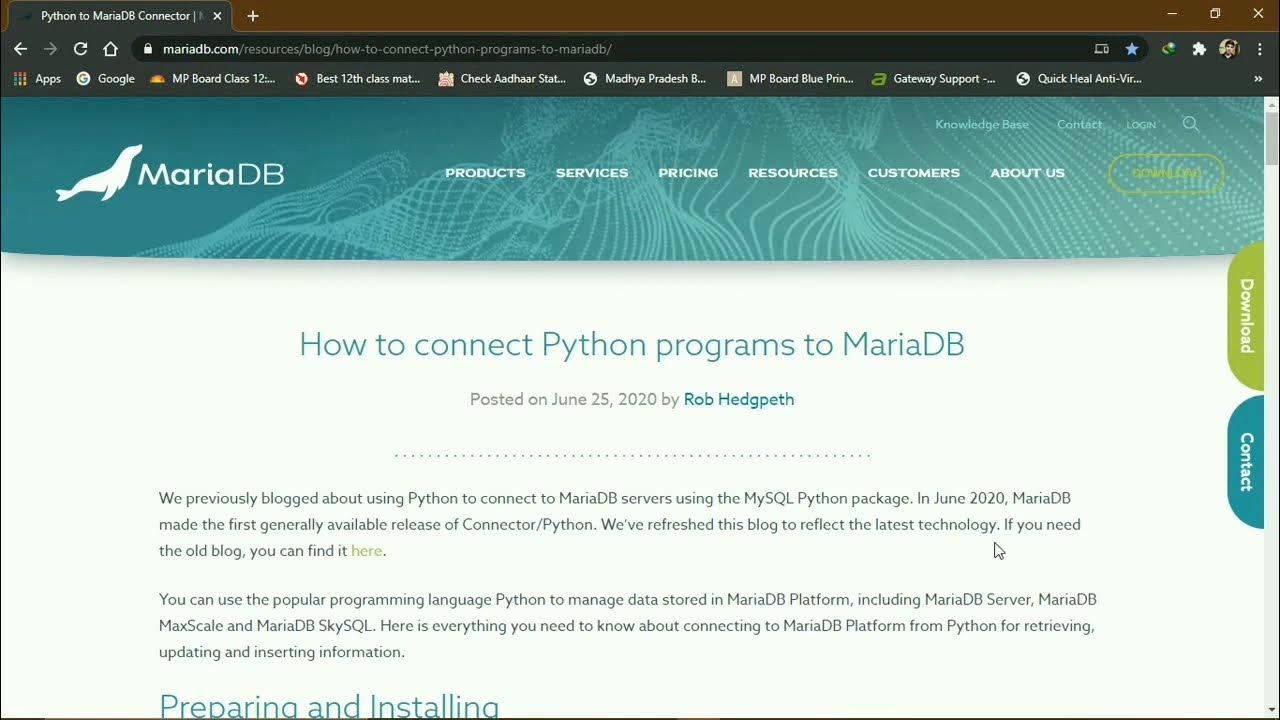Click the LOGIN link
1280x720 pixels.
pyautogui.click(x=1141, y=125)
